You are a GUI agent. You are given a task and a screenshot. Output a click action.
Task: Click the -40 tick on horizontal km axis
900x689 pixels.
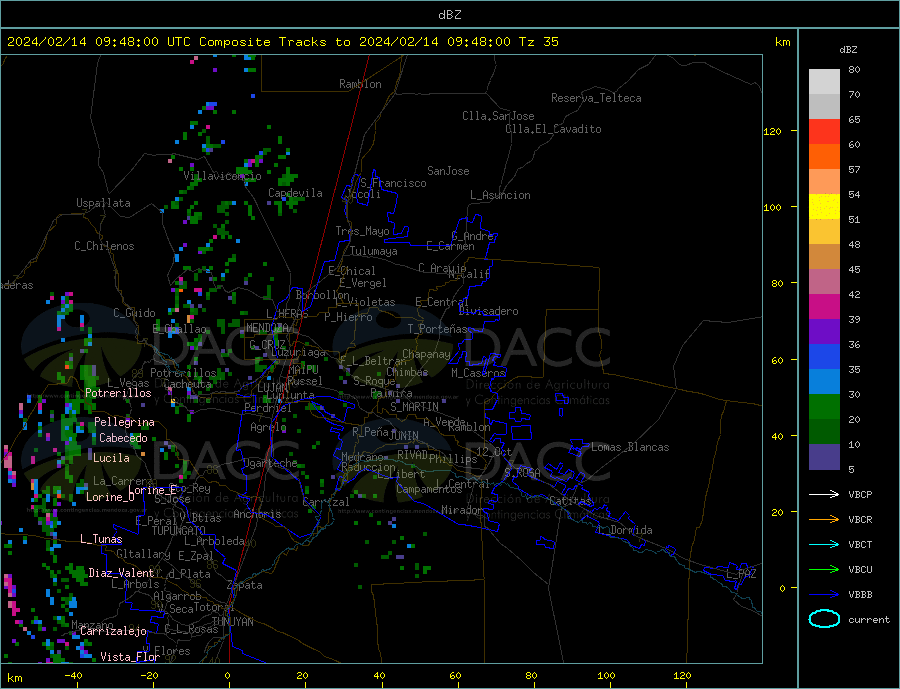tap(73, 675)
